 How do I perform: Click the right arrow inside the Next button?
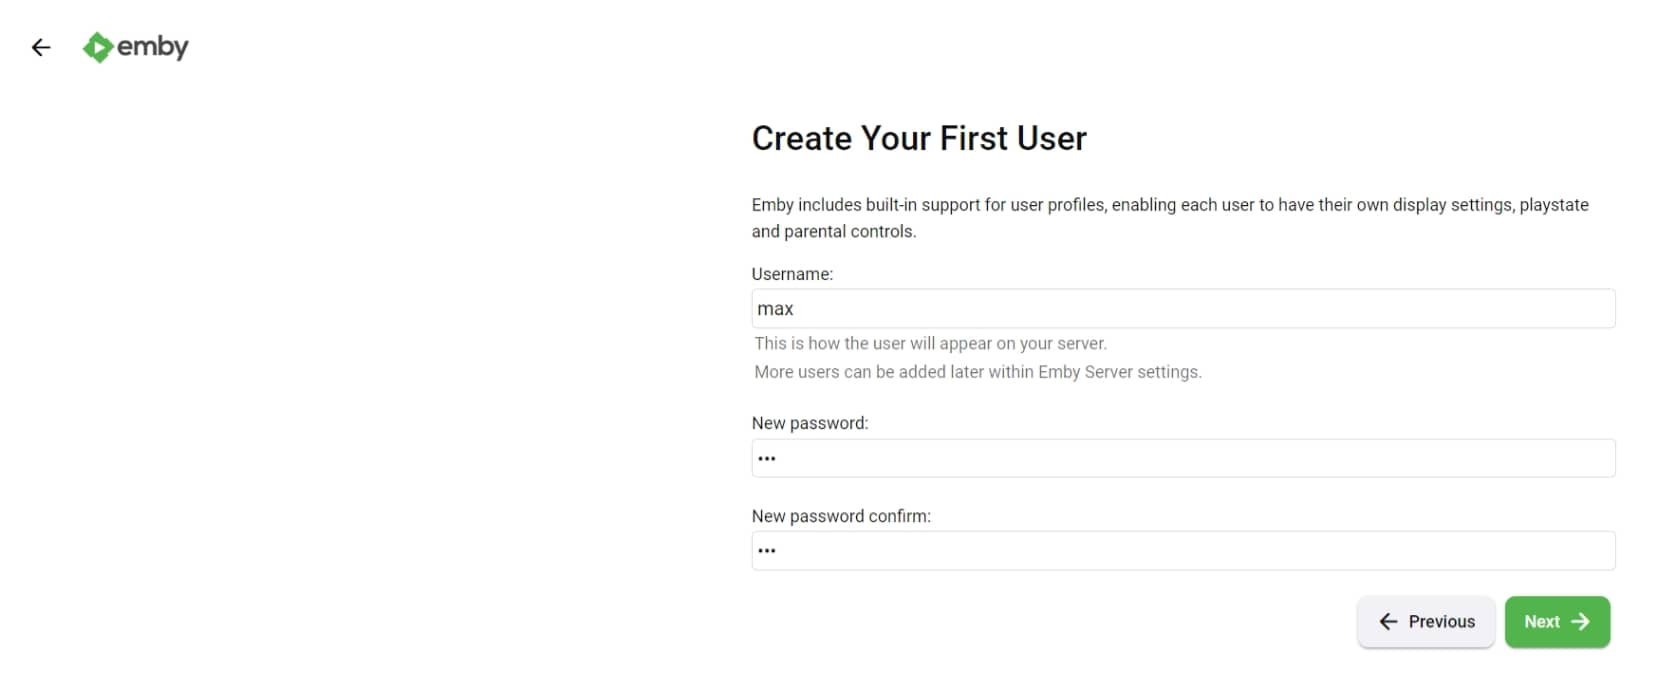click(x=1581, y=621)
